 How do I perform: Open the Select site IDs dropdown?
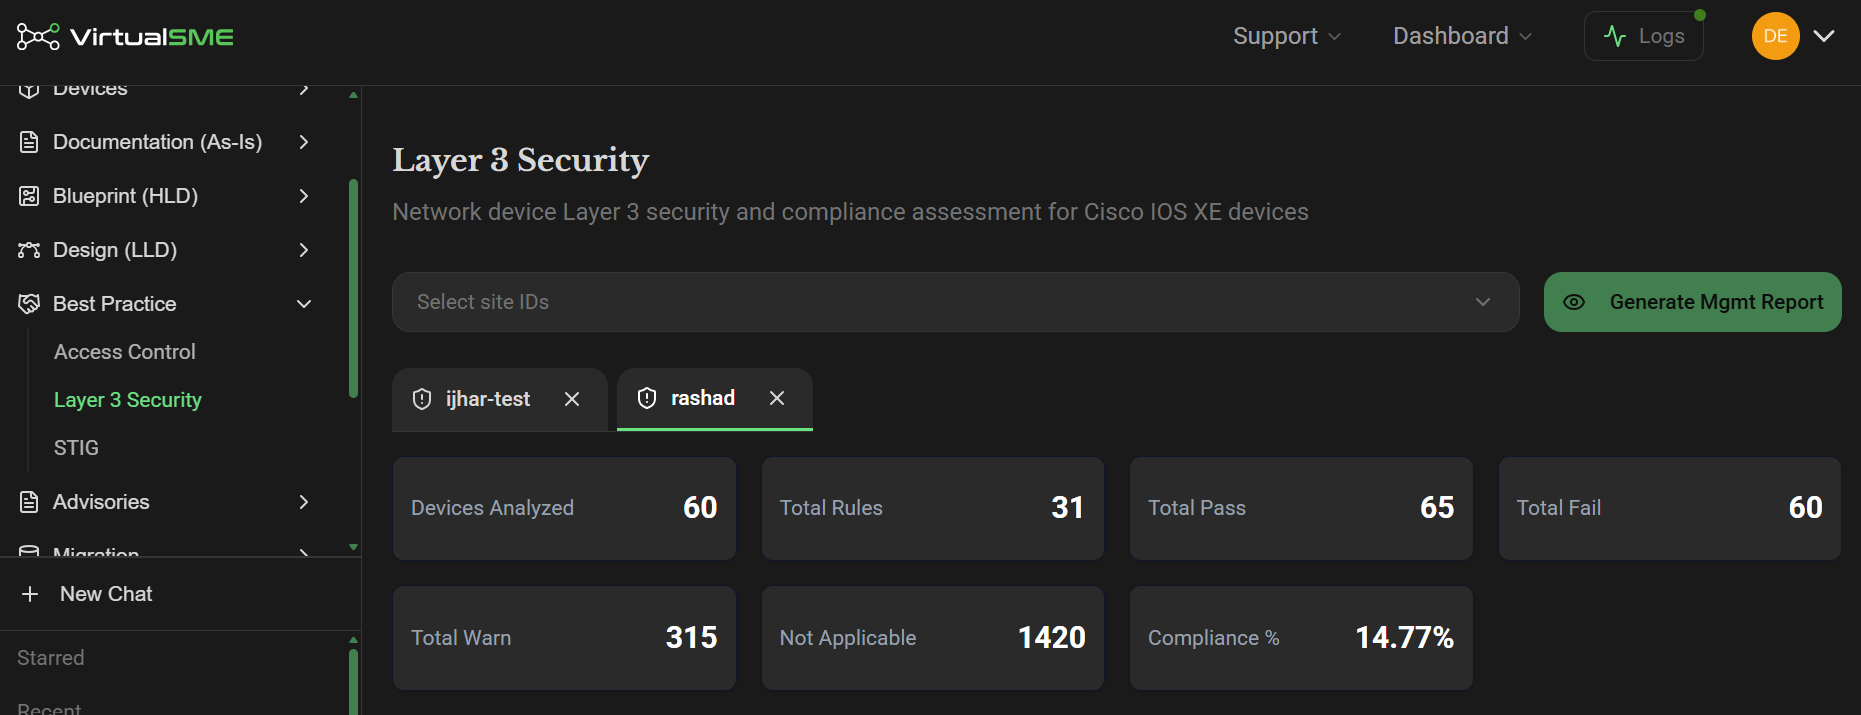click(x=955, y=302)
